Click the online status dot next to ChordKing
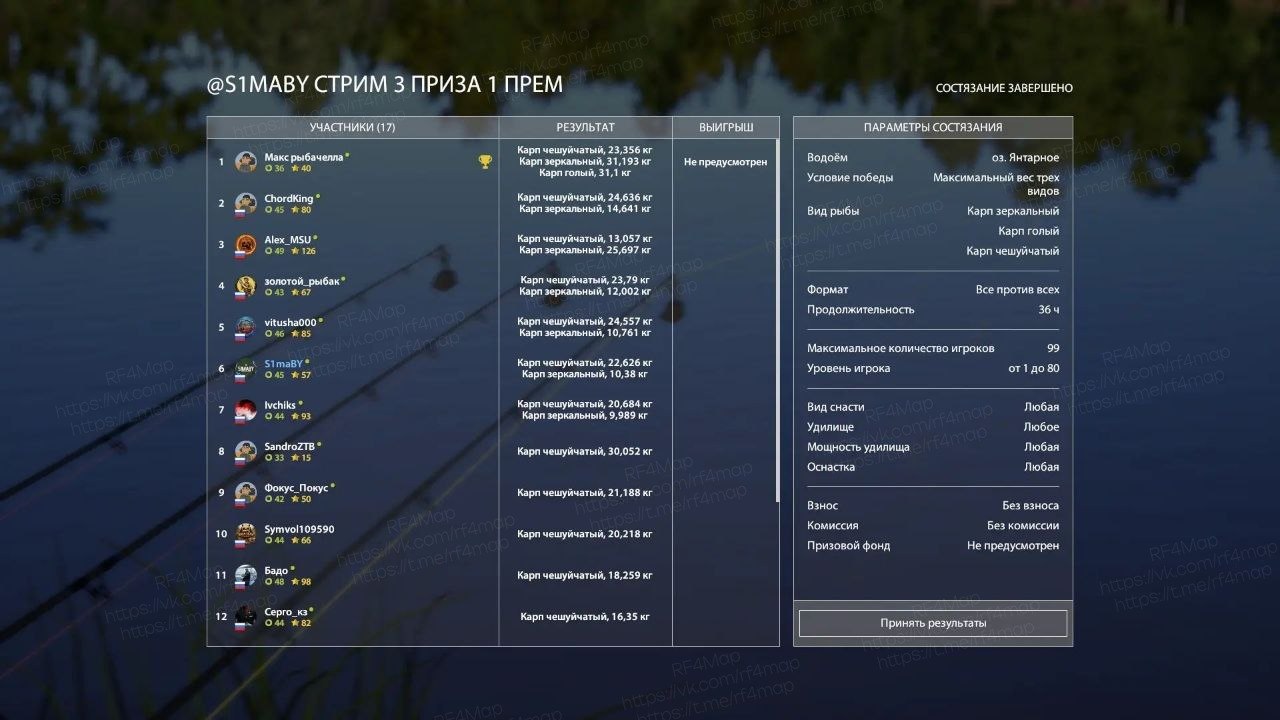This screenshot has width=1280, height=720. [318, 196]
